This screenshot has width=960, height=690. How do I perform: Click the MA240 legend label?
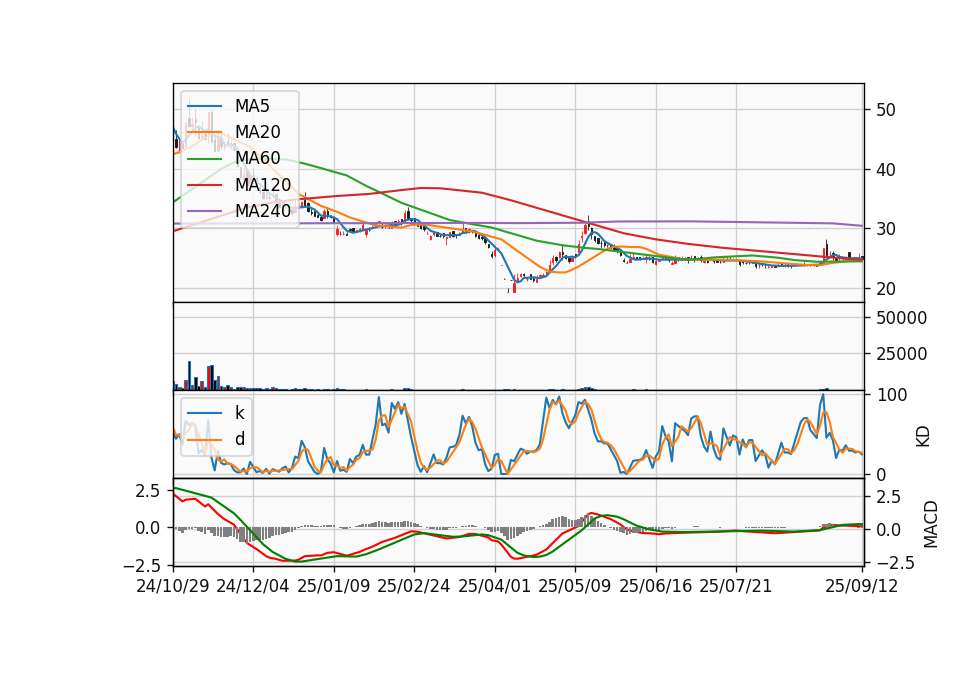click(263, 211)
